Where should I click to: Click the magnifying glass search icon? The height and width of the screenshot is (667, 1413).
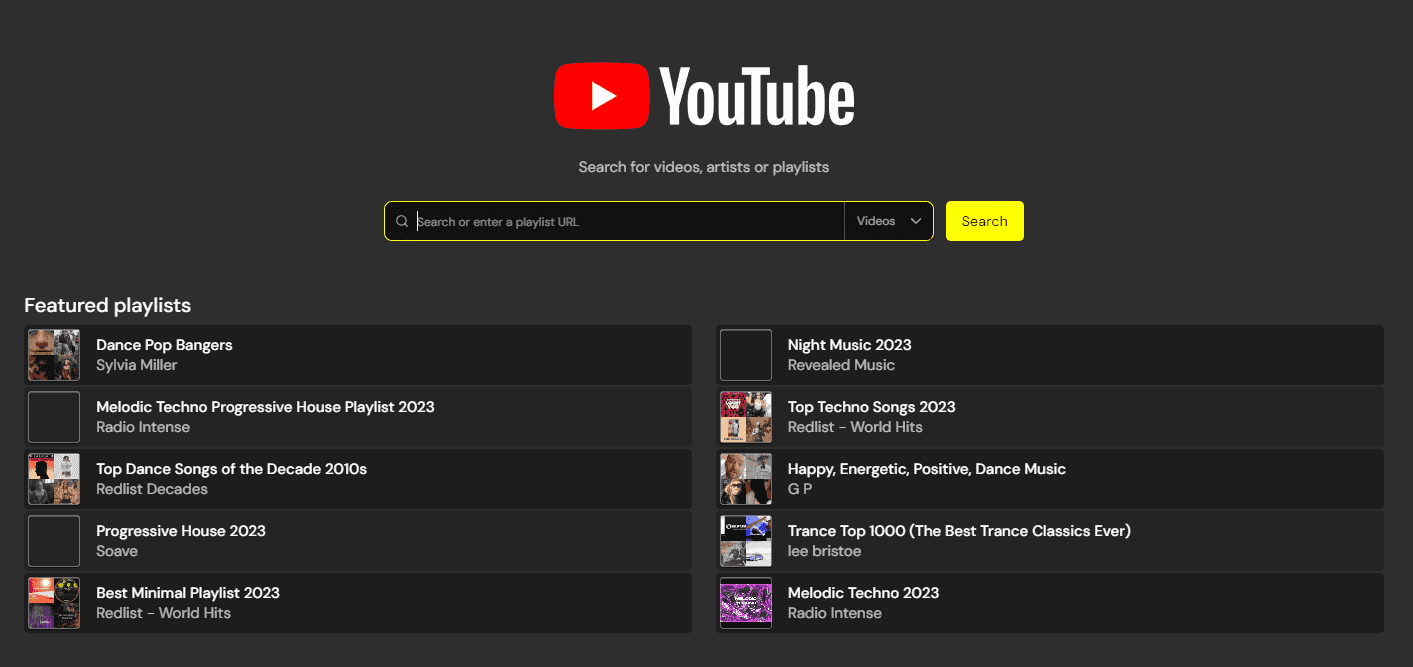click(402, 220)
